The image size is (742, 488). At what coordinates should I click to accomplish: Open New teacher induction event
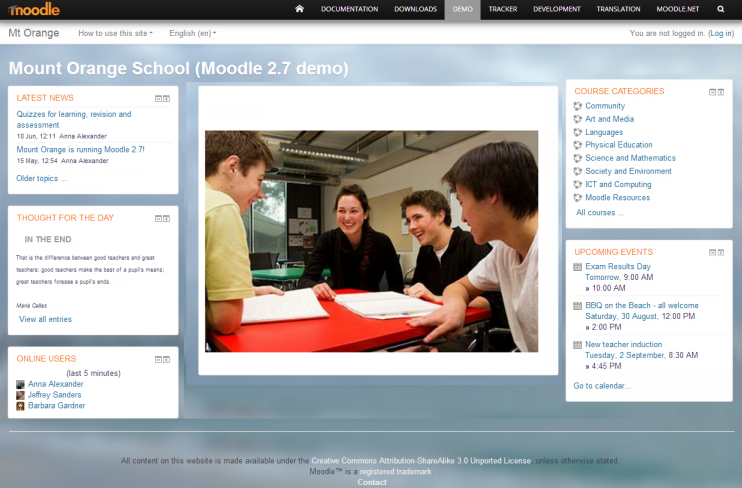click(x=624, y=344)
